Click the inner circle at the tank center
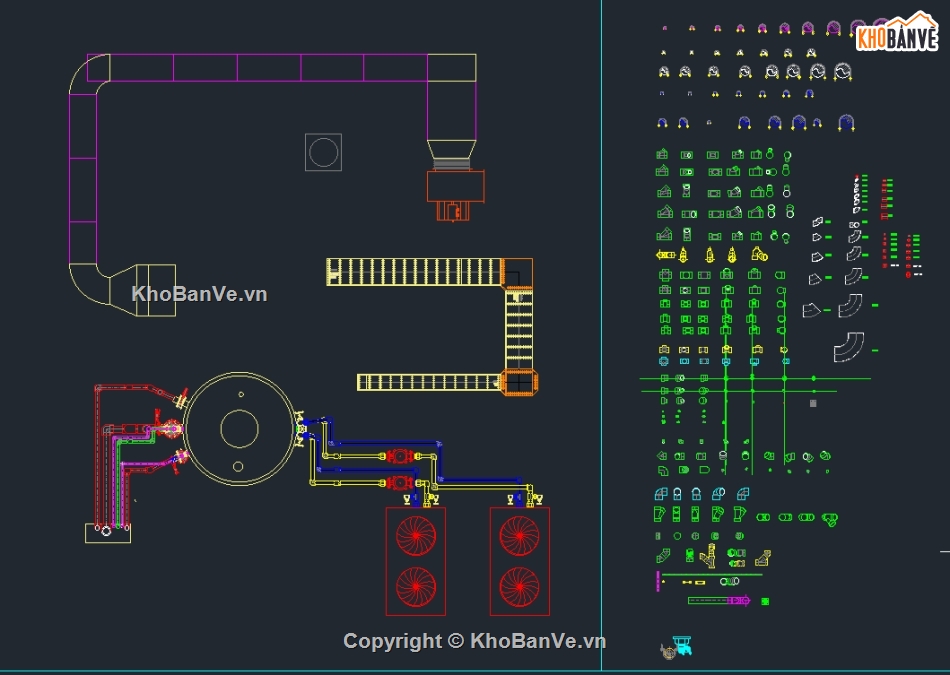This screenshot has width=950, height=675. coord(239,428)
